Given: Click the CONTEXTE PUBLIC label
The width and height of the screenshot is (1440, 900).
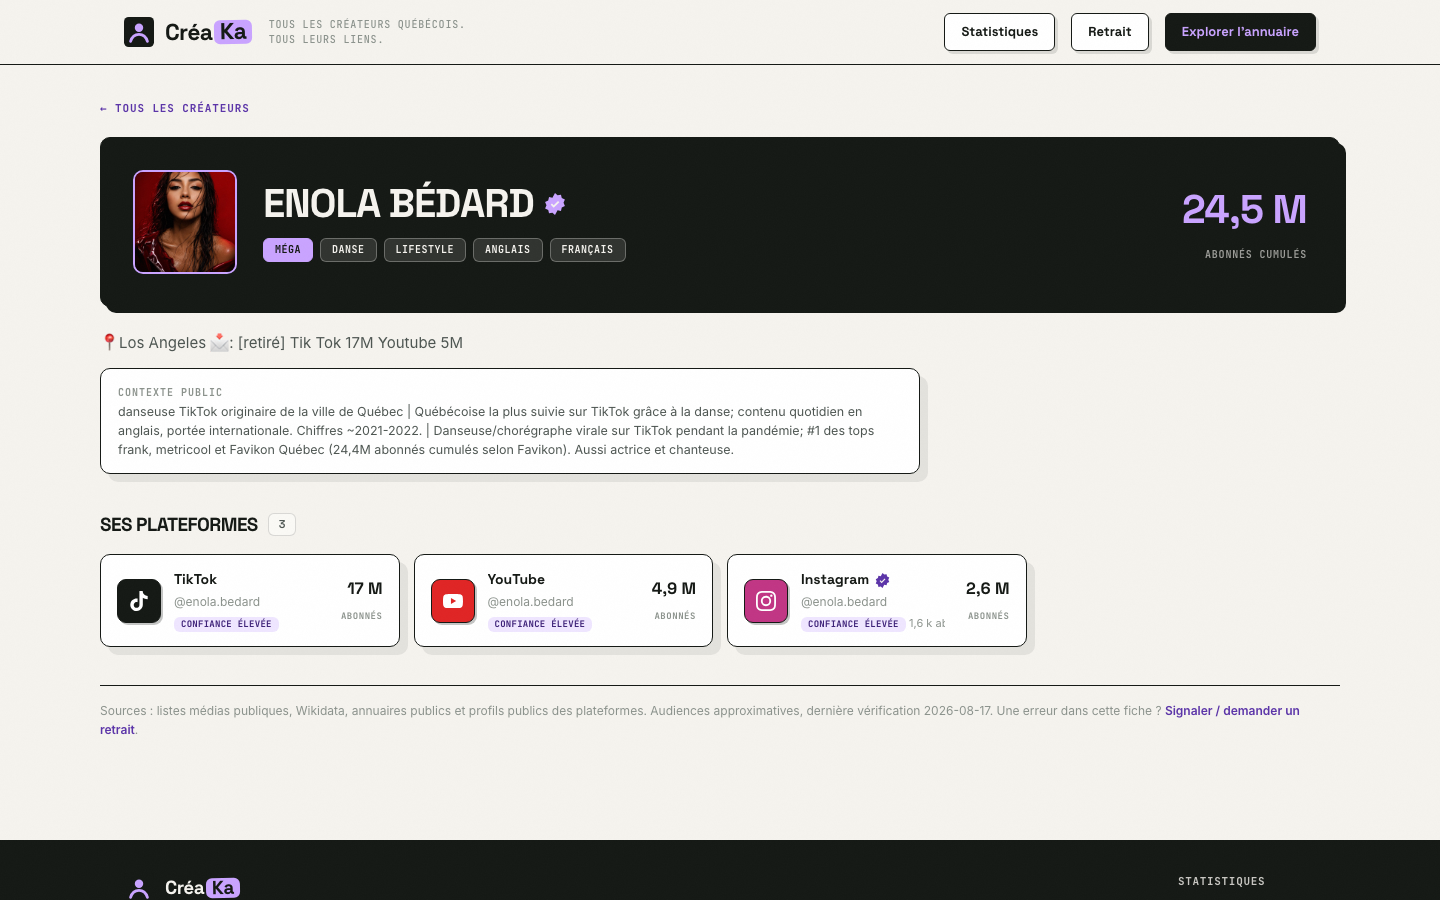Looking at the screenshot, I should (170, 392).
